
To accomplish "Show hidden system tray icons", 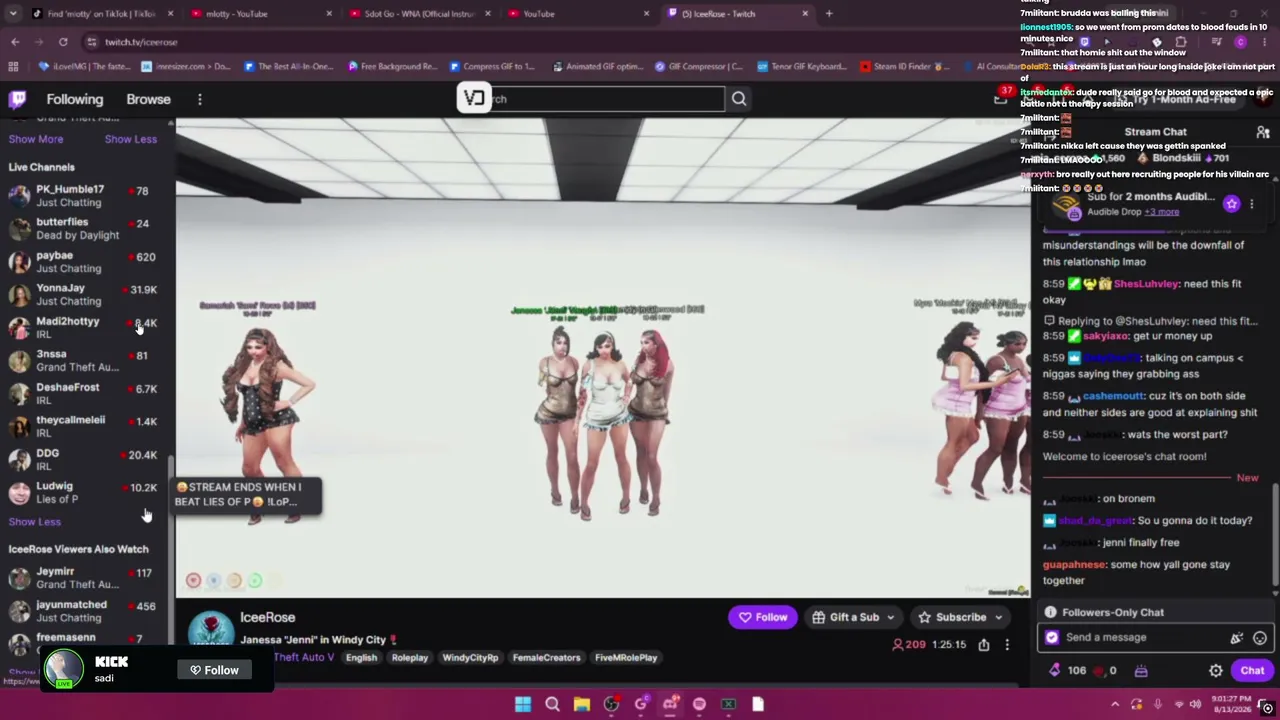I will click(1115, 704).
